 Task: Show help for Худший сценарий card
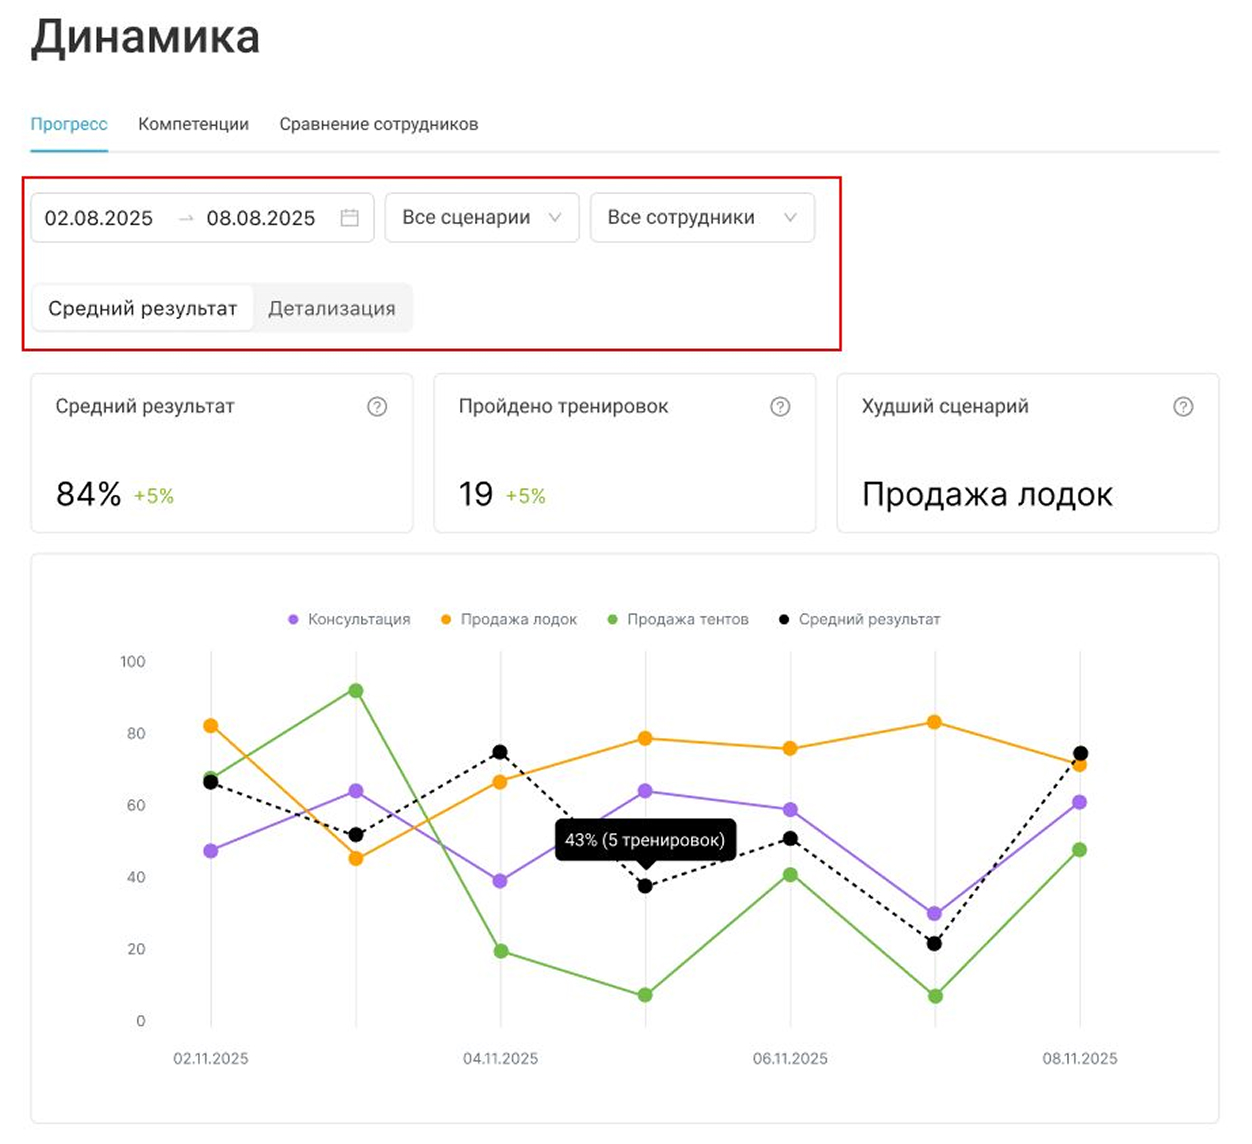1183,406
